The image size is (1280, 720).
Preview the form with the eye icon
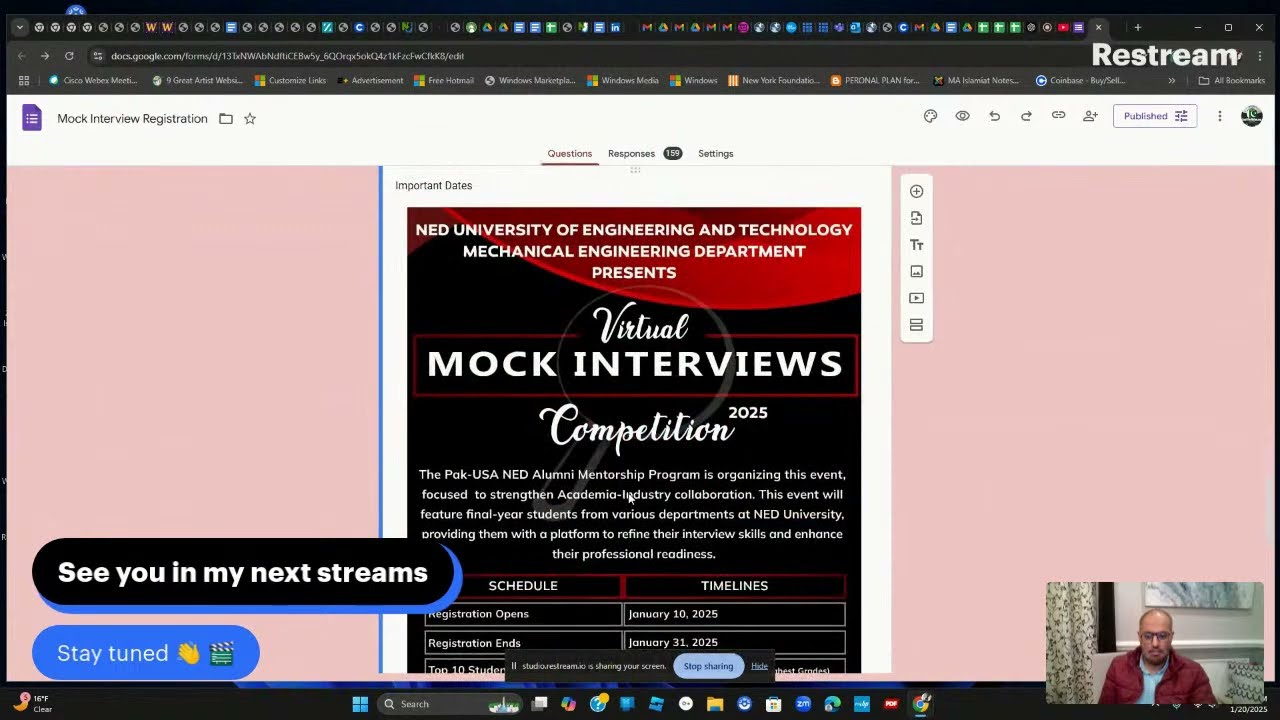962,116
